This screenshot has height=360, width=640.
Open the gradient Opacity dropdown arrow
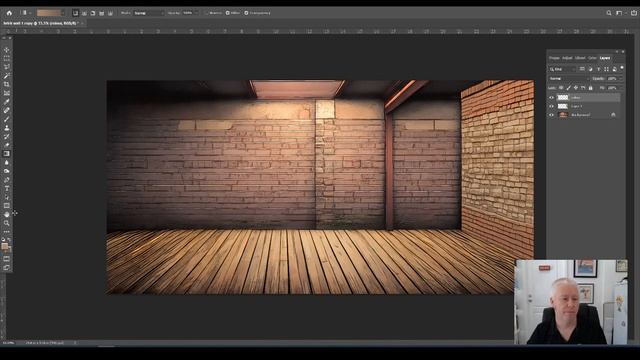pos(196,13)
